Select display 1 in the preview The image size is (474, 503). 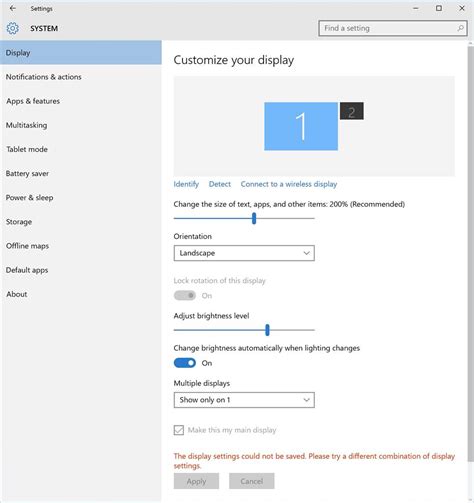click(x=301, y=126)
